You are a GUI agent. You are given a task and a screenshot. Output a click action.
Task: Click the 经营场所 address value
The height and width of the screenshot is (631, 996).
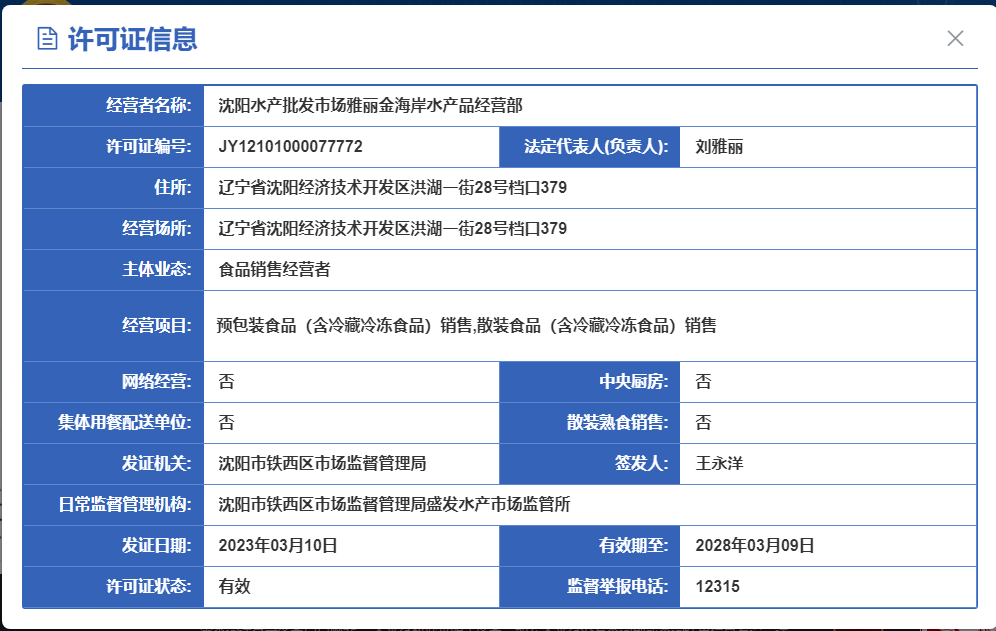click(x=393, y=229)
